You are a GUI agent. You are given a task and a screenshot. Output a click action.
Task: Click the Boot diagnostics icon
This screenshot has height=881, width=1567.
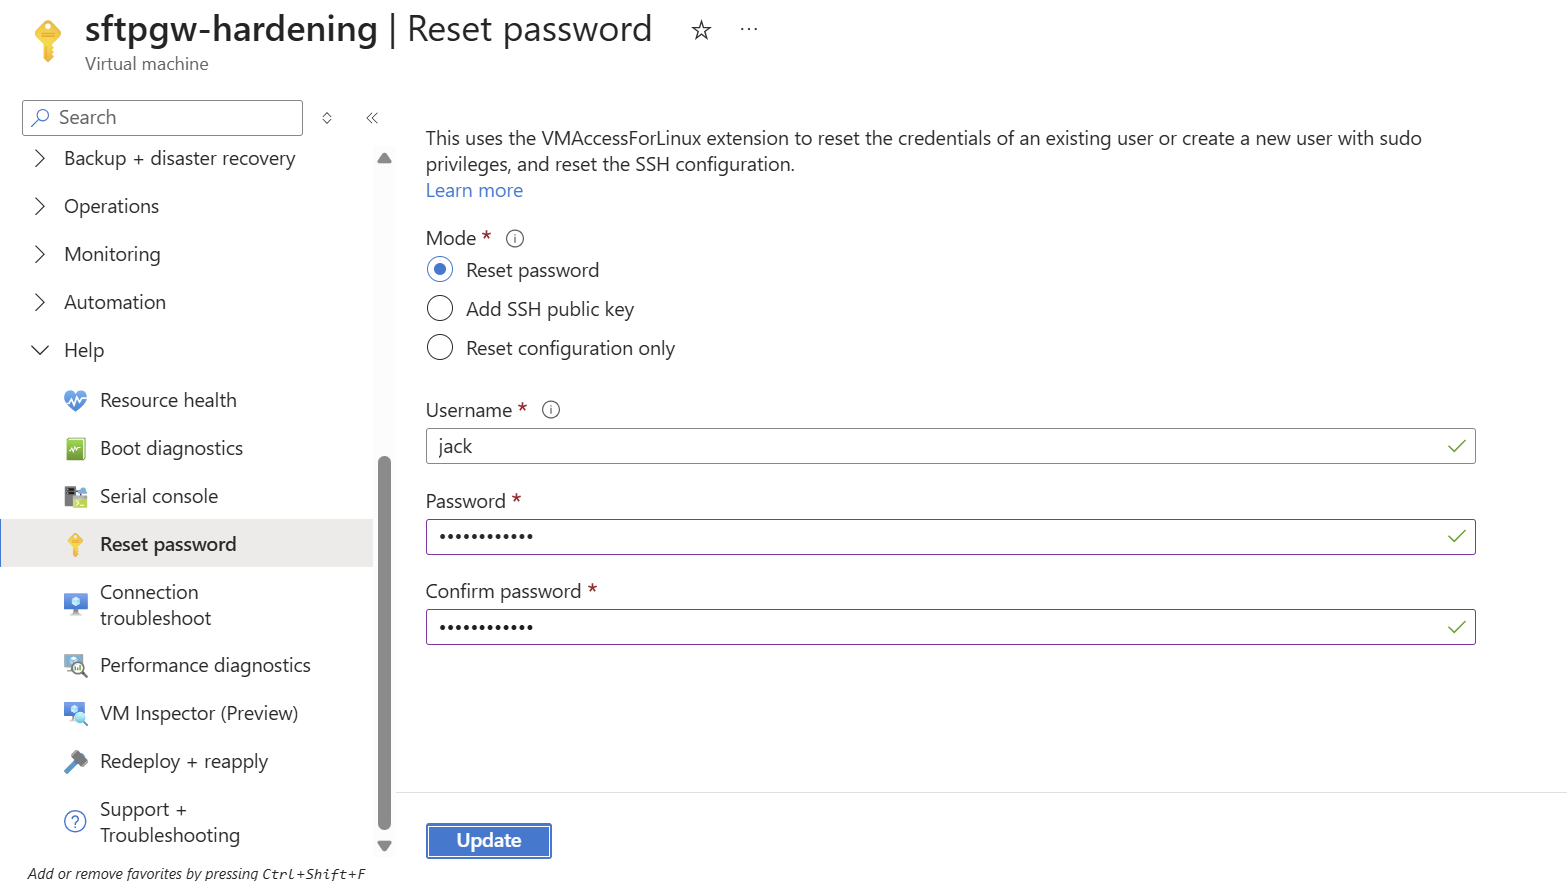(75, 449)
